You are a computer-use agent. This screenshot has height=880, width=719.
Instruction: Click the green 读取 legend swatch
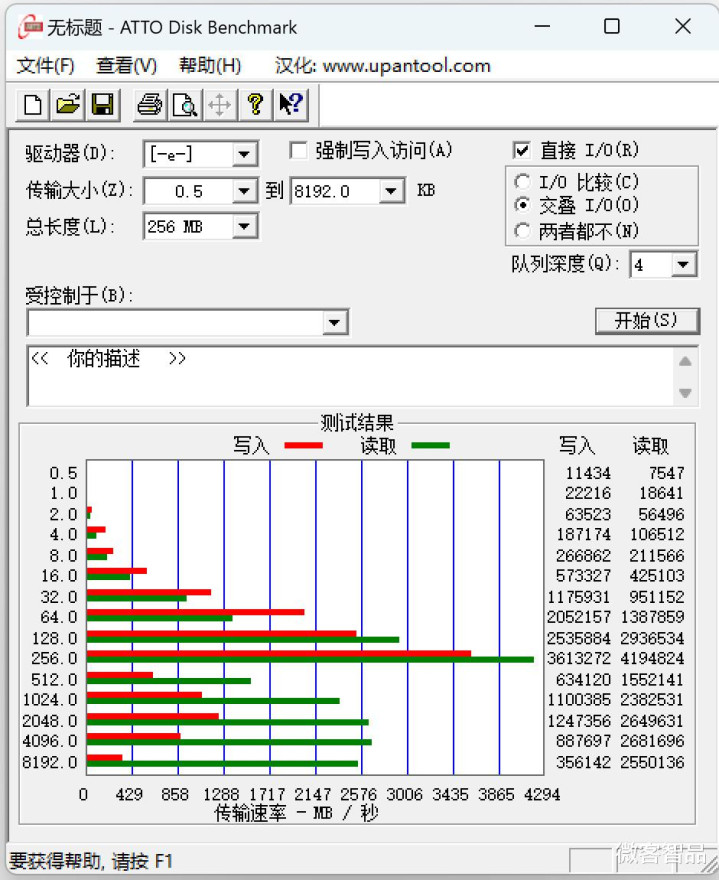click(431, 446)
